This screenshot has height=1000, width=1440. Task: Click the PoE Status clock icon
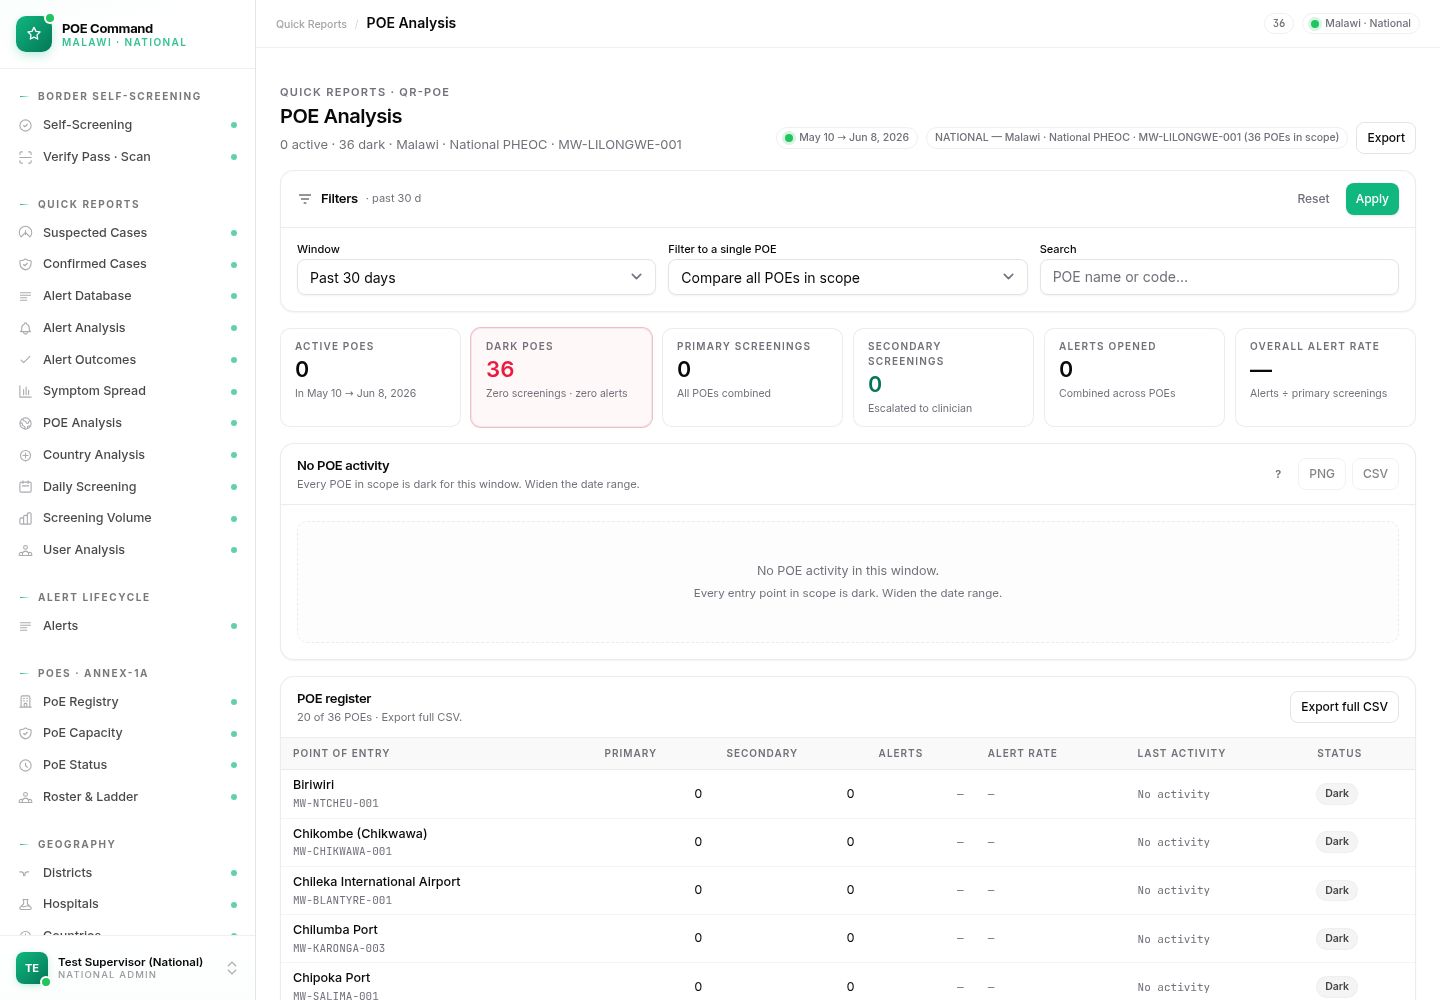26,765
